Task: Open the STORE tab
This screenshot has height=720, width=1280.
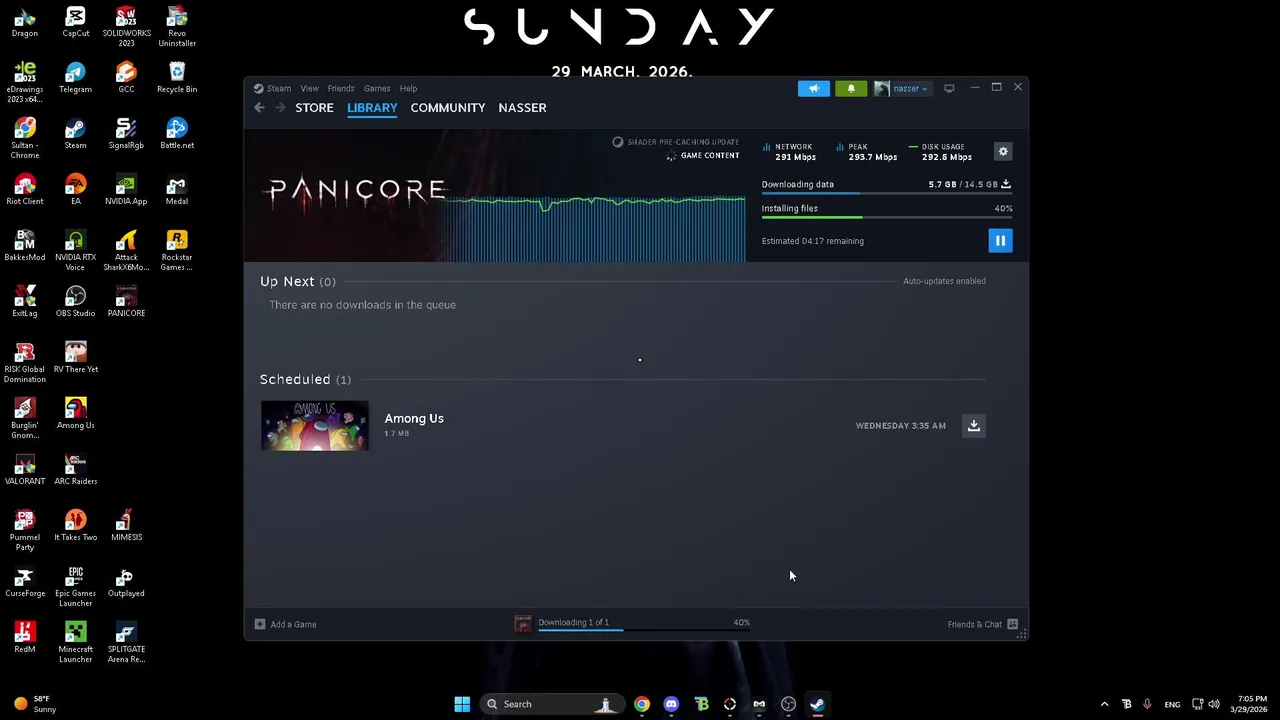Action: (x=314, y=108)
